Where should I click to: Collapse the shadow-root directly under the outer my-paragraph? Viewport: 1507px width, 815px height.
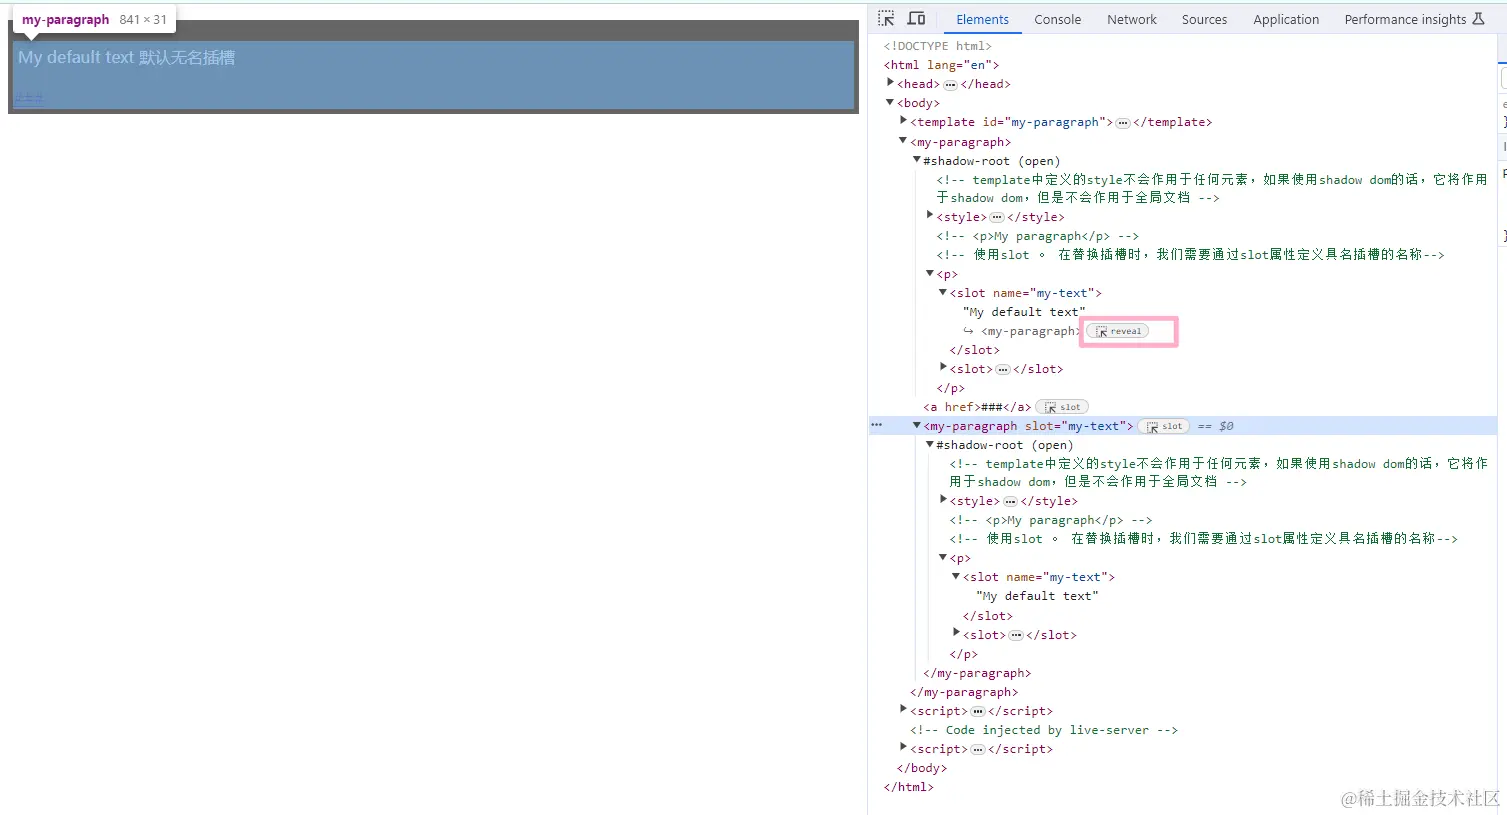916,160
